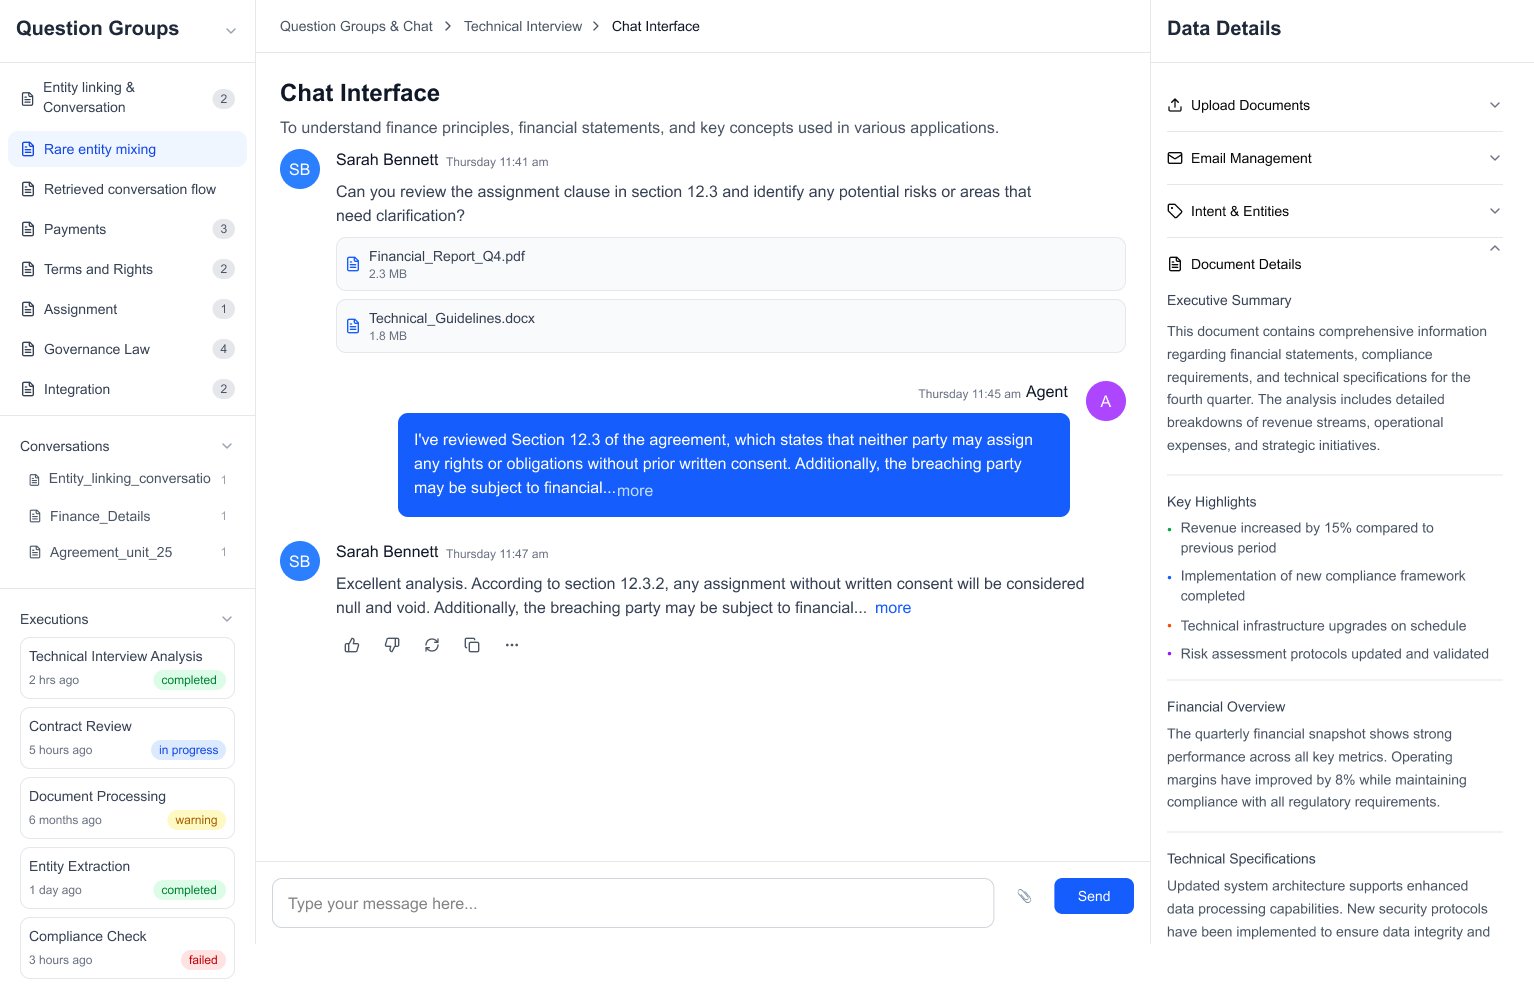Click the message input field

tap(632, 903)
